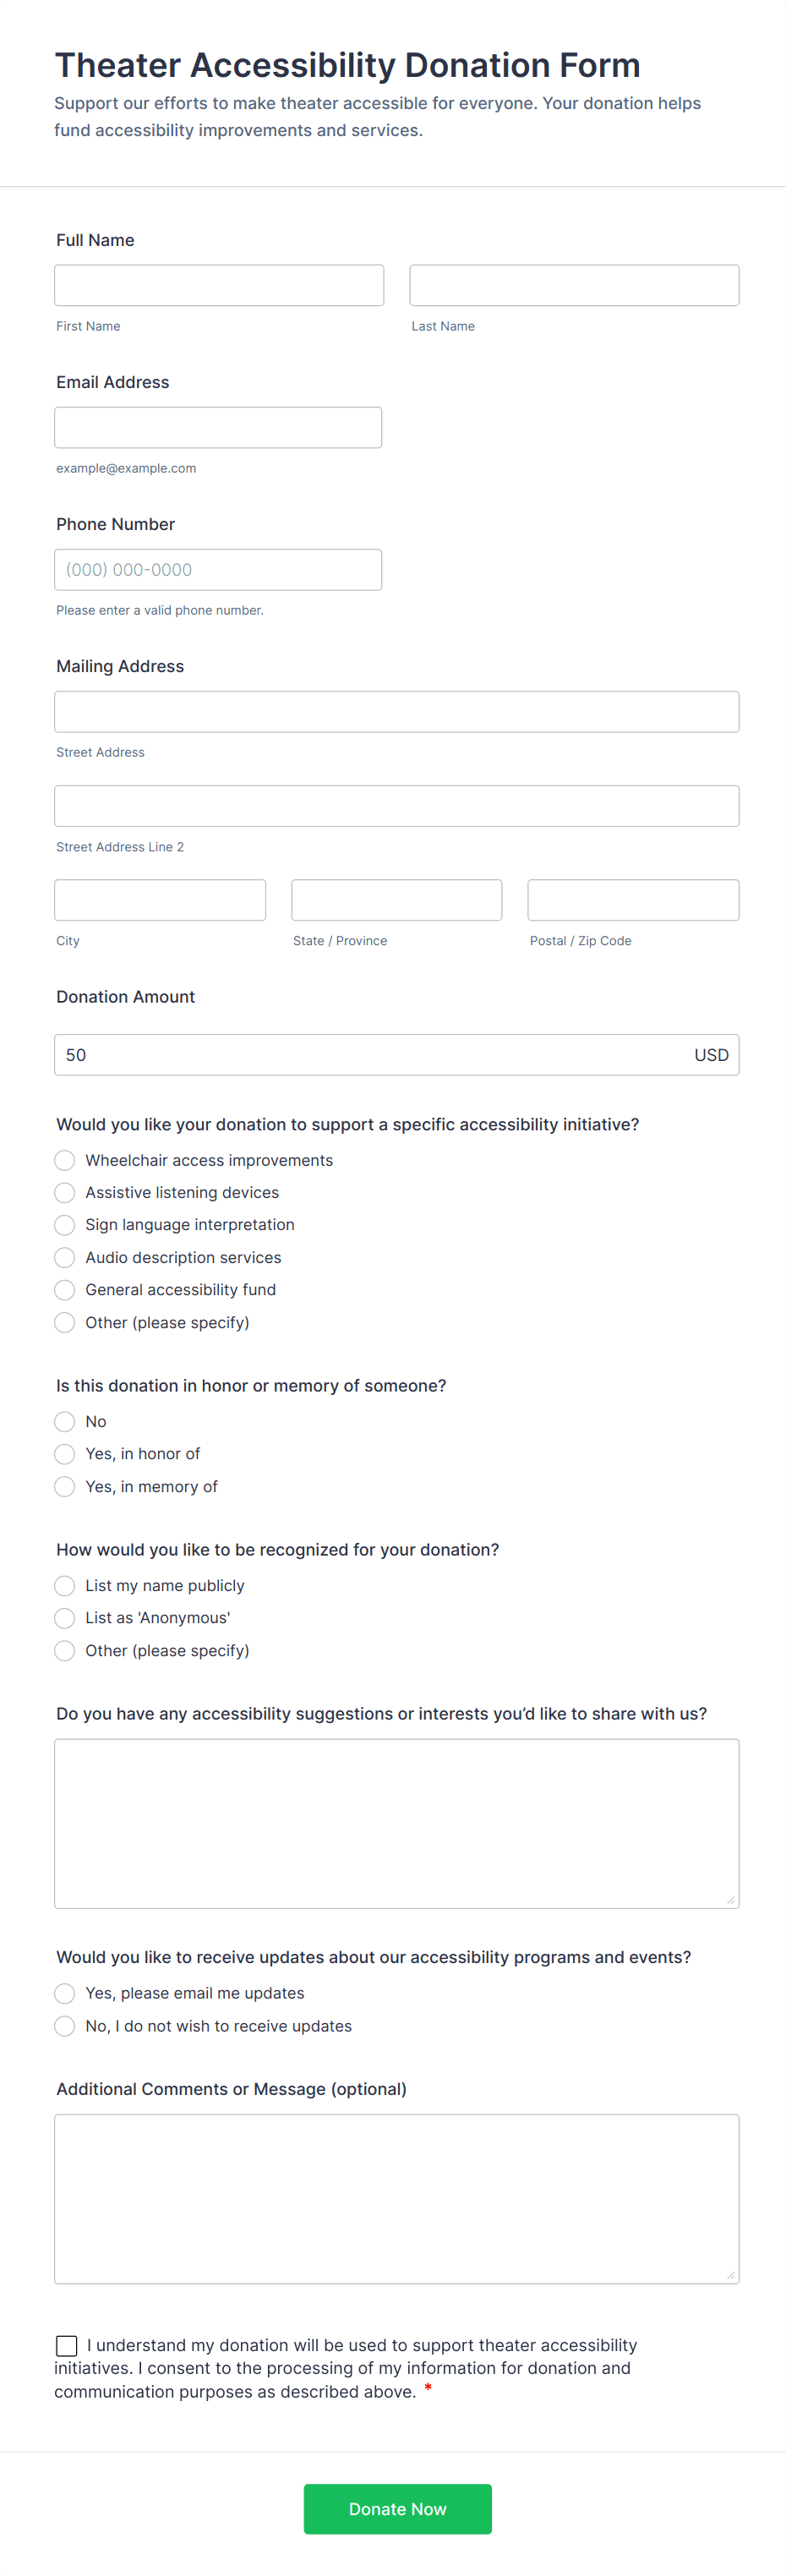Click the First Name input field
This screenshot has height=2576, width=786.
pyautogui.click(x=219, y=285)
